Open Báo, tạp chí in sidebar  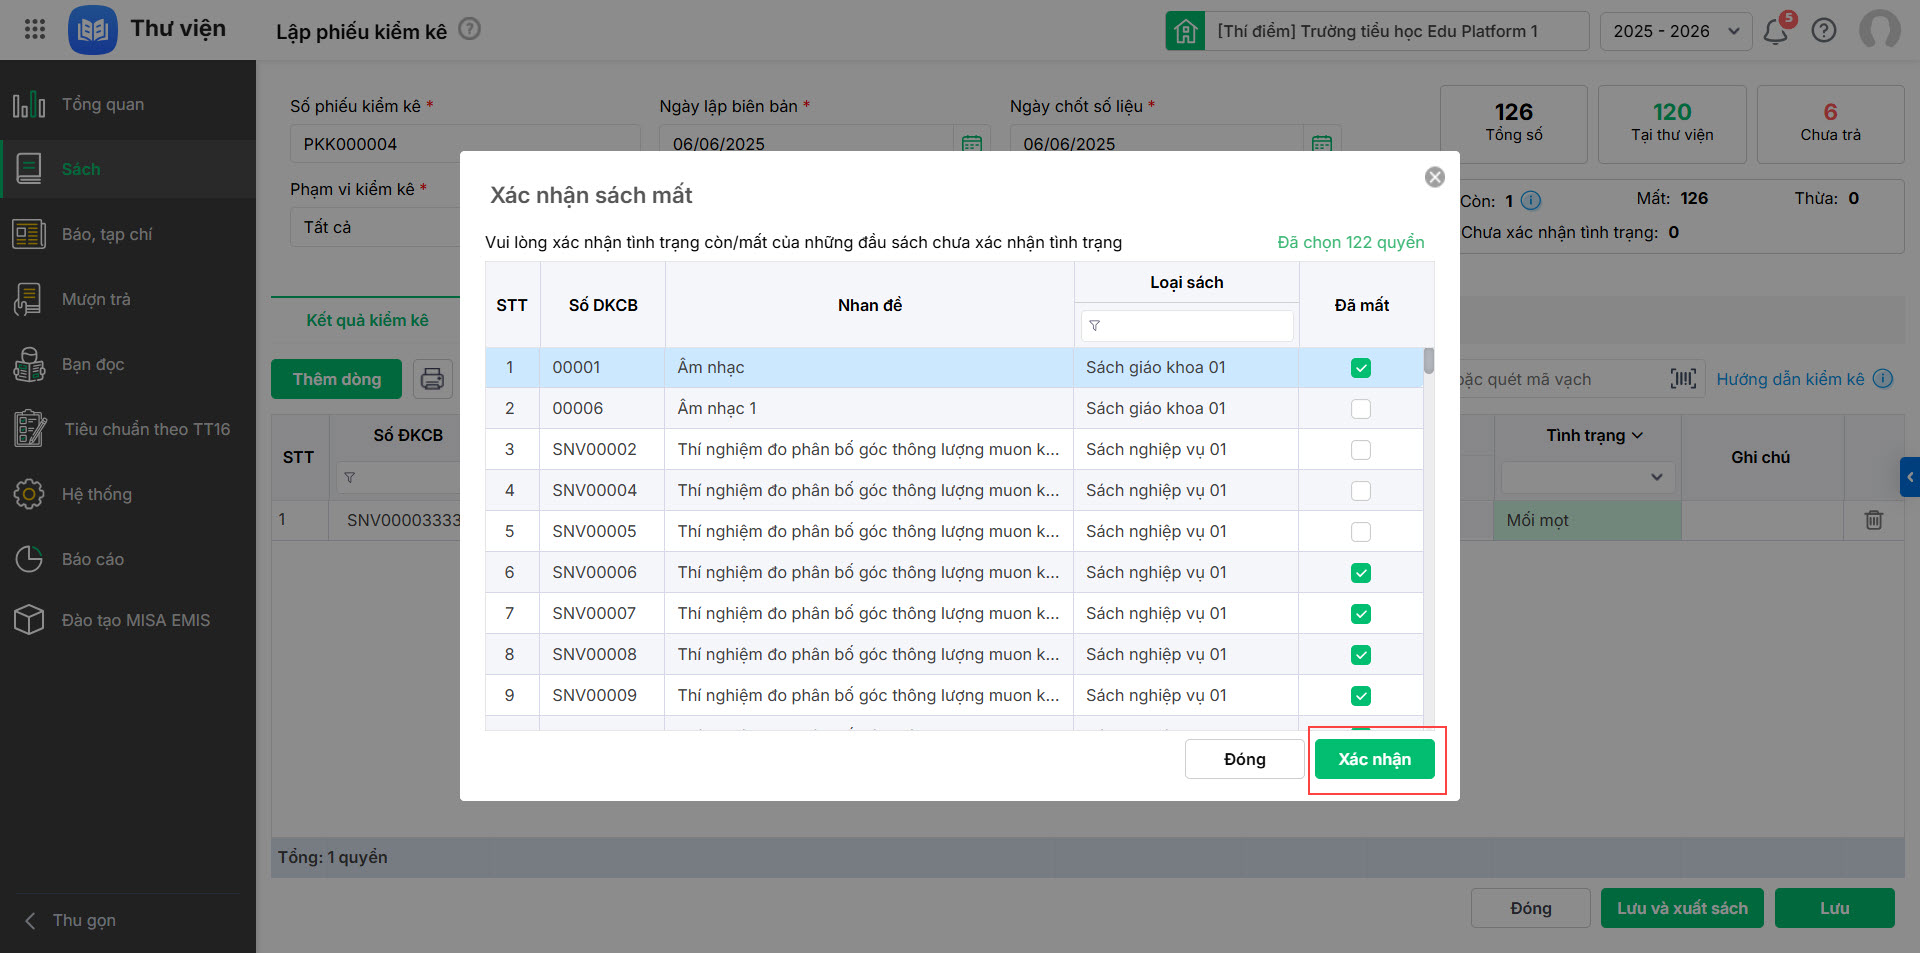coord(128,234)
